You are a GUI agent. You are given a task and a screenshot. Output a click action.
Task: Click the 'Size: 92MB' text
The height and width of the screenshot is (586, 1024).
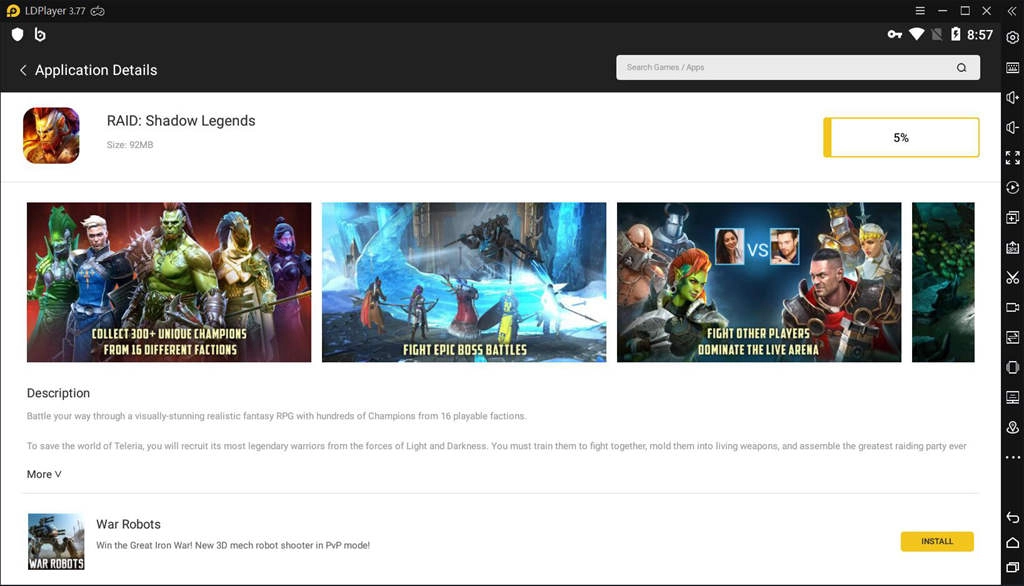pyautogui.click(x=130, y=144)
